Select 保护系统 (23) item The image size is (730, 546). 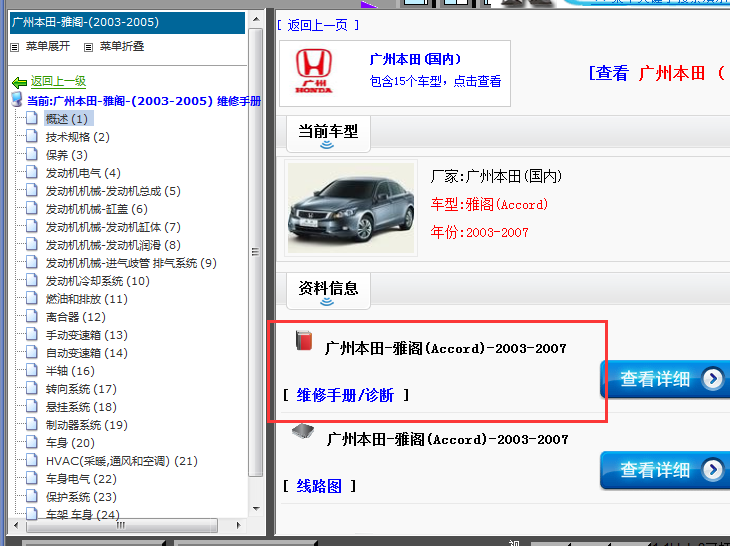pos(81,497)
